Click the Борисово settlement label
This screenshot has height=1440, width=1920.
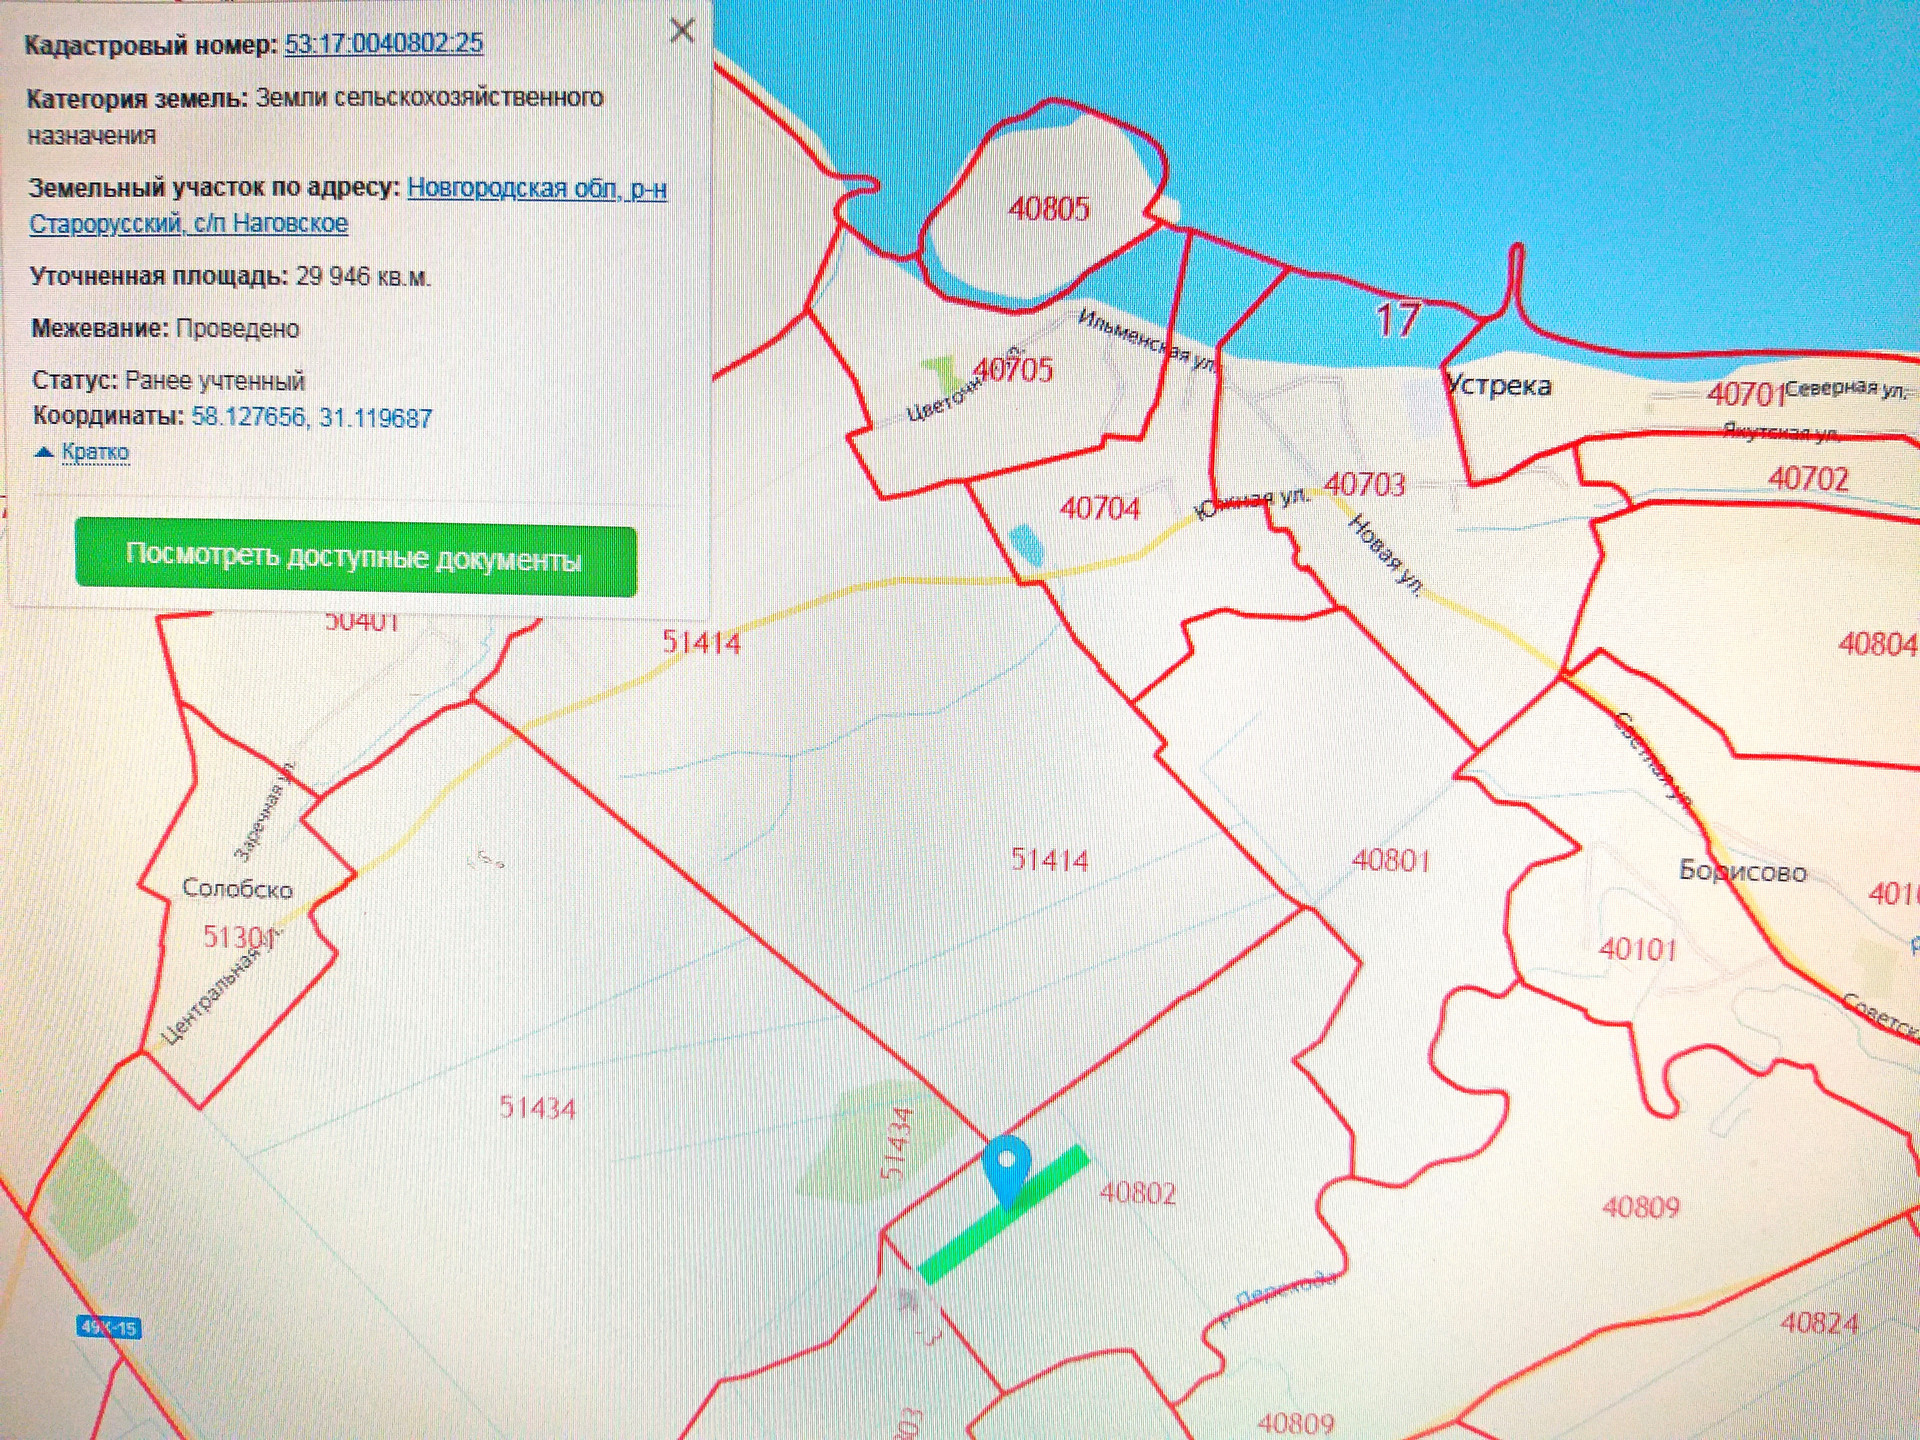(1742, 872)
